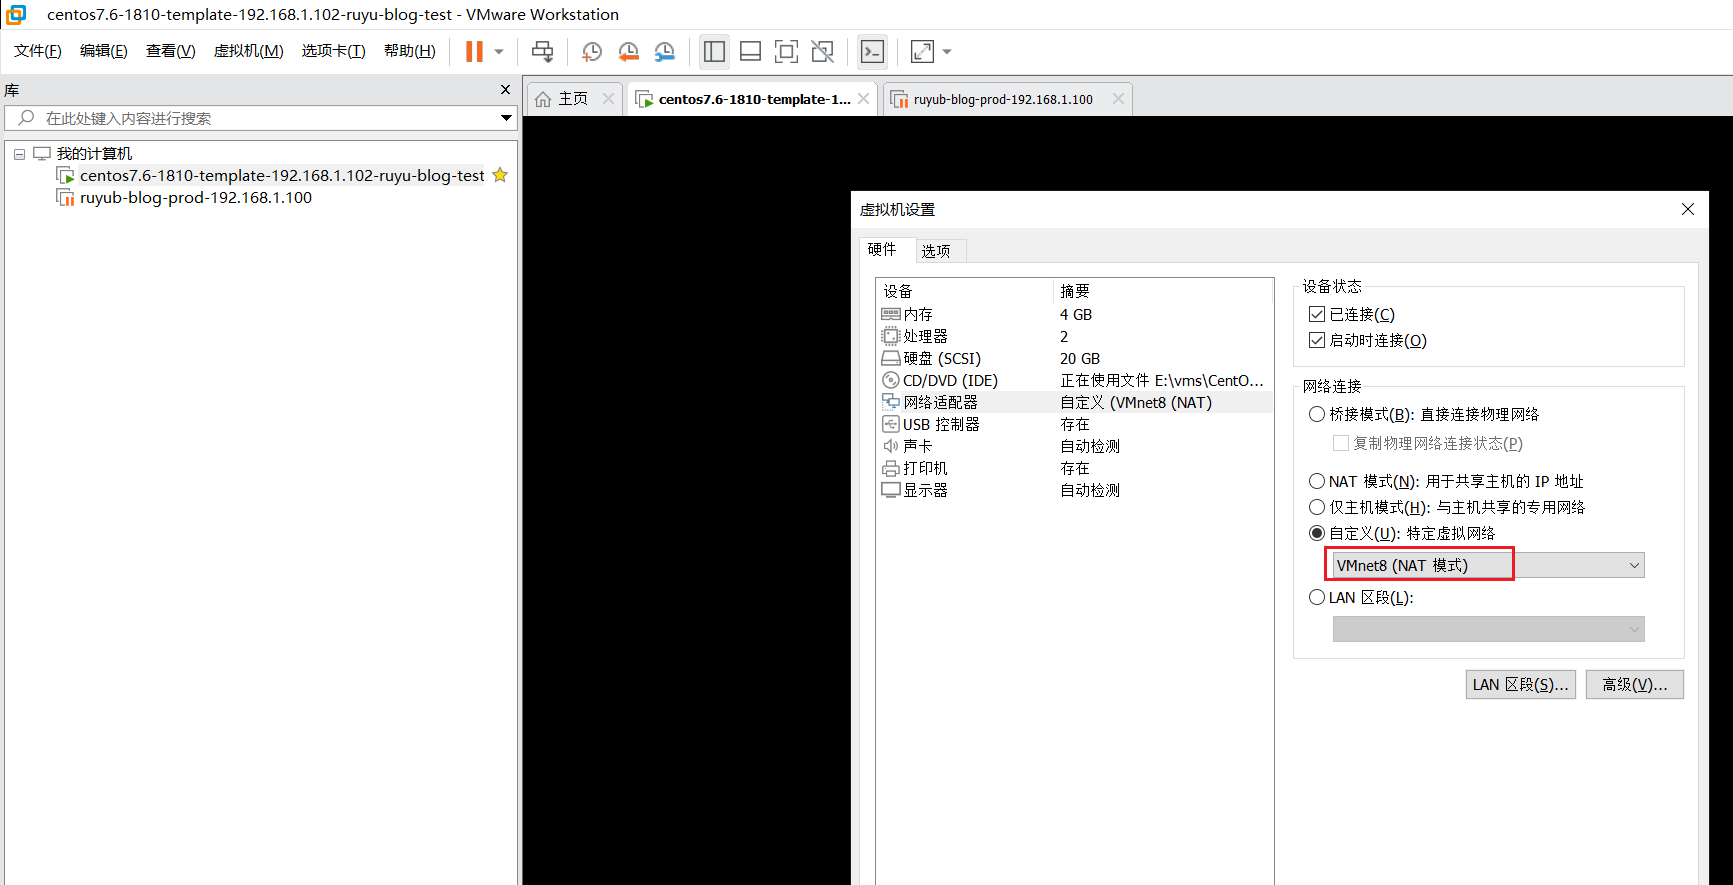Select the 选项 tab in VM settings
Image resolution: width=1733 pixels, height=885 pixels.
[936, 251]
